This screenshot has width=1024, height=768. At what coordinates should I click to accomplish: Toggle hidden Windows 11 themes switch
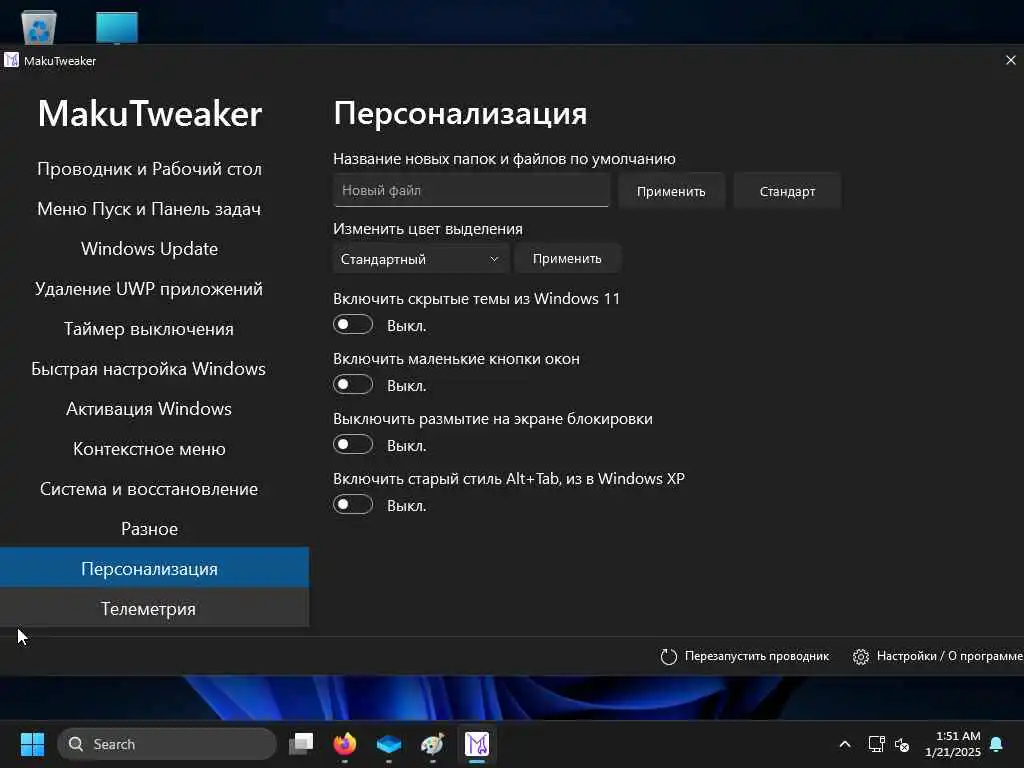click(x=353, y=325)
